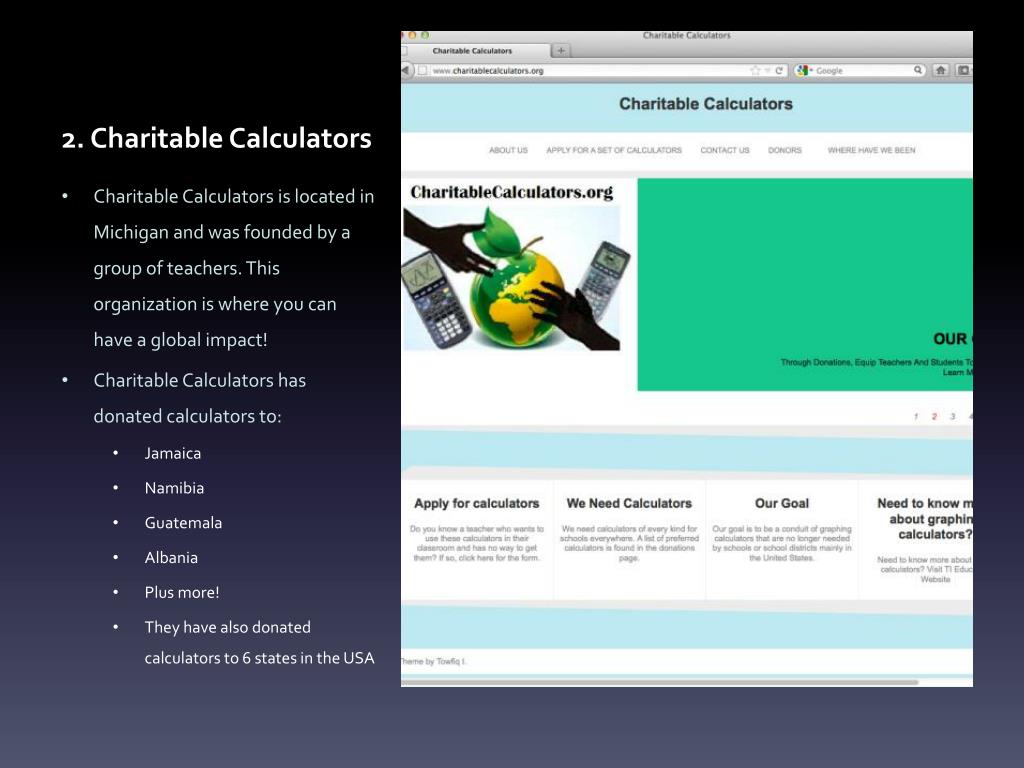Click the site identity icon before the URL

pyautogui.click(x=423, y=70)
